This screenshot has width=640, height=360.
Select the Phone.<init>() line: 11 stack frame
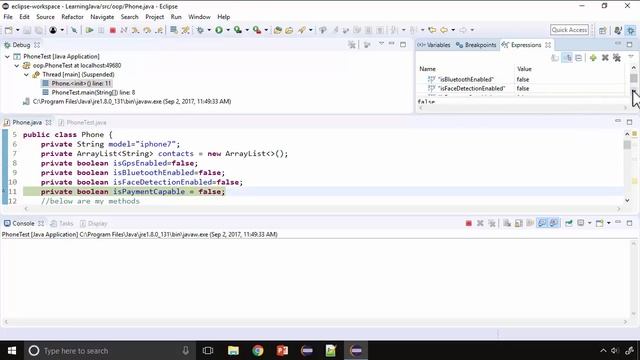click(x=76, y=84)
